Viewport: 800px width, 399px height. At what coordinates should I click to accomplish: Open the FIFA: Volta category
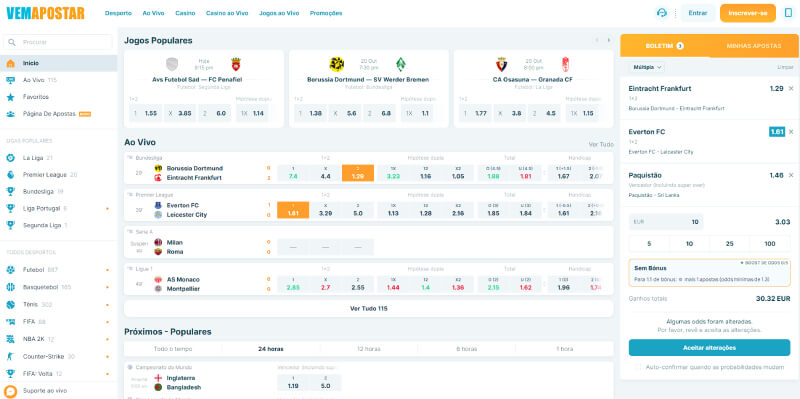(x=59, y=373)
